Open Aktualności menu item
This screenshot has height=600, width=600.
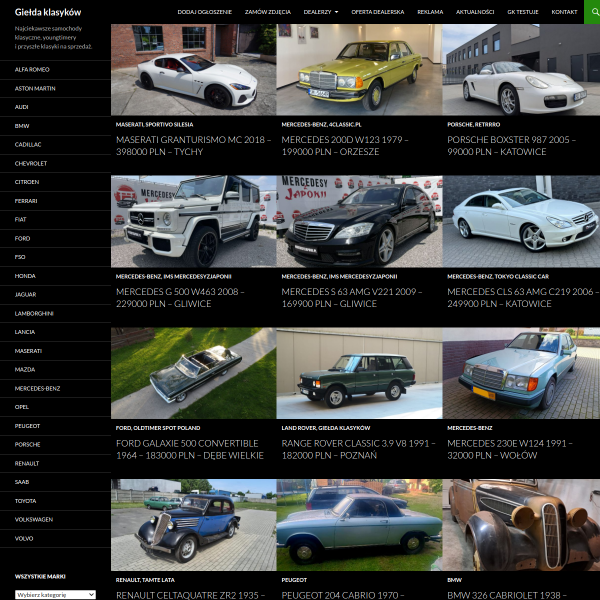[475, 12]
